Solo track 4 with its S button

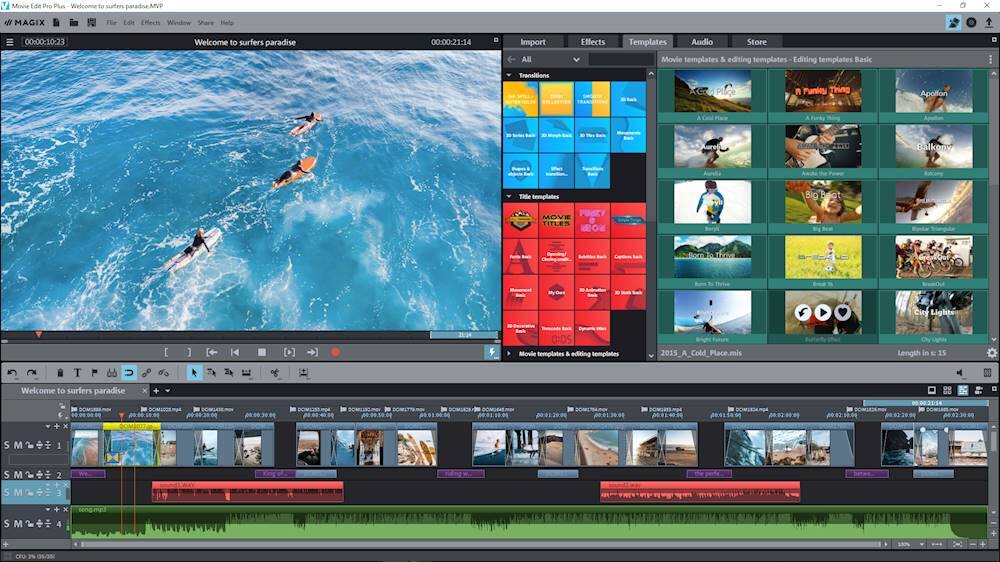point(7,524)
